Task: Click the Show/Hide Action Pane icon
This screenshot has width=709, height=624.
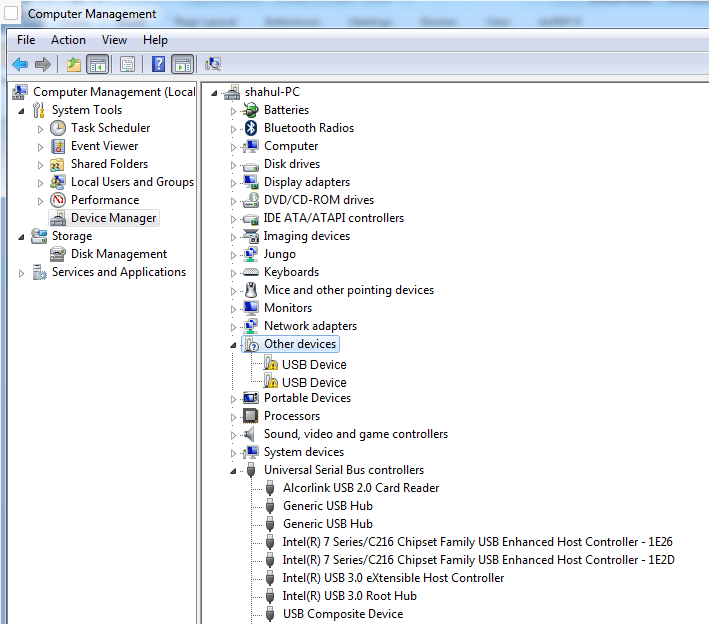Action: click(182, 65)
